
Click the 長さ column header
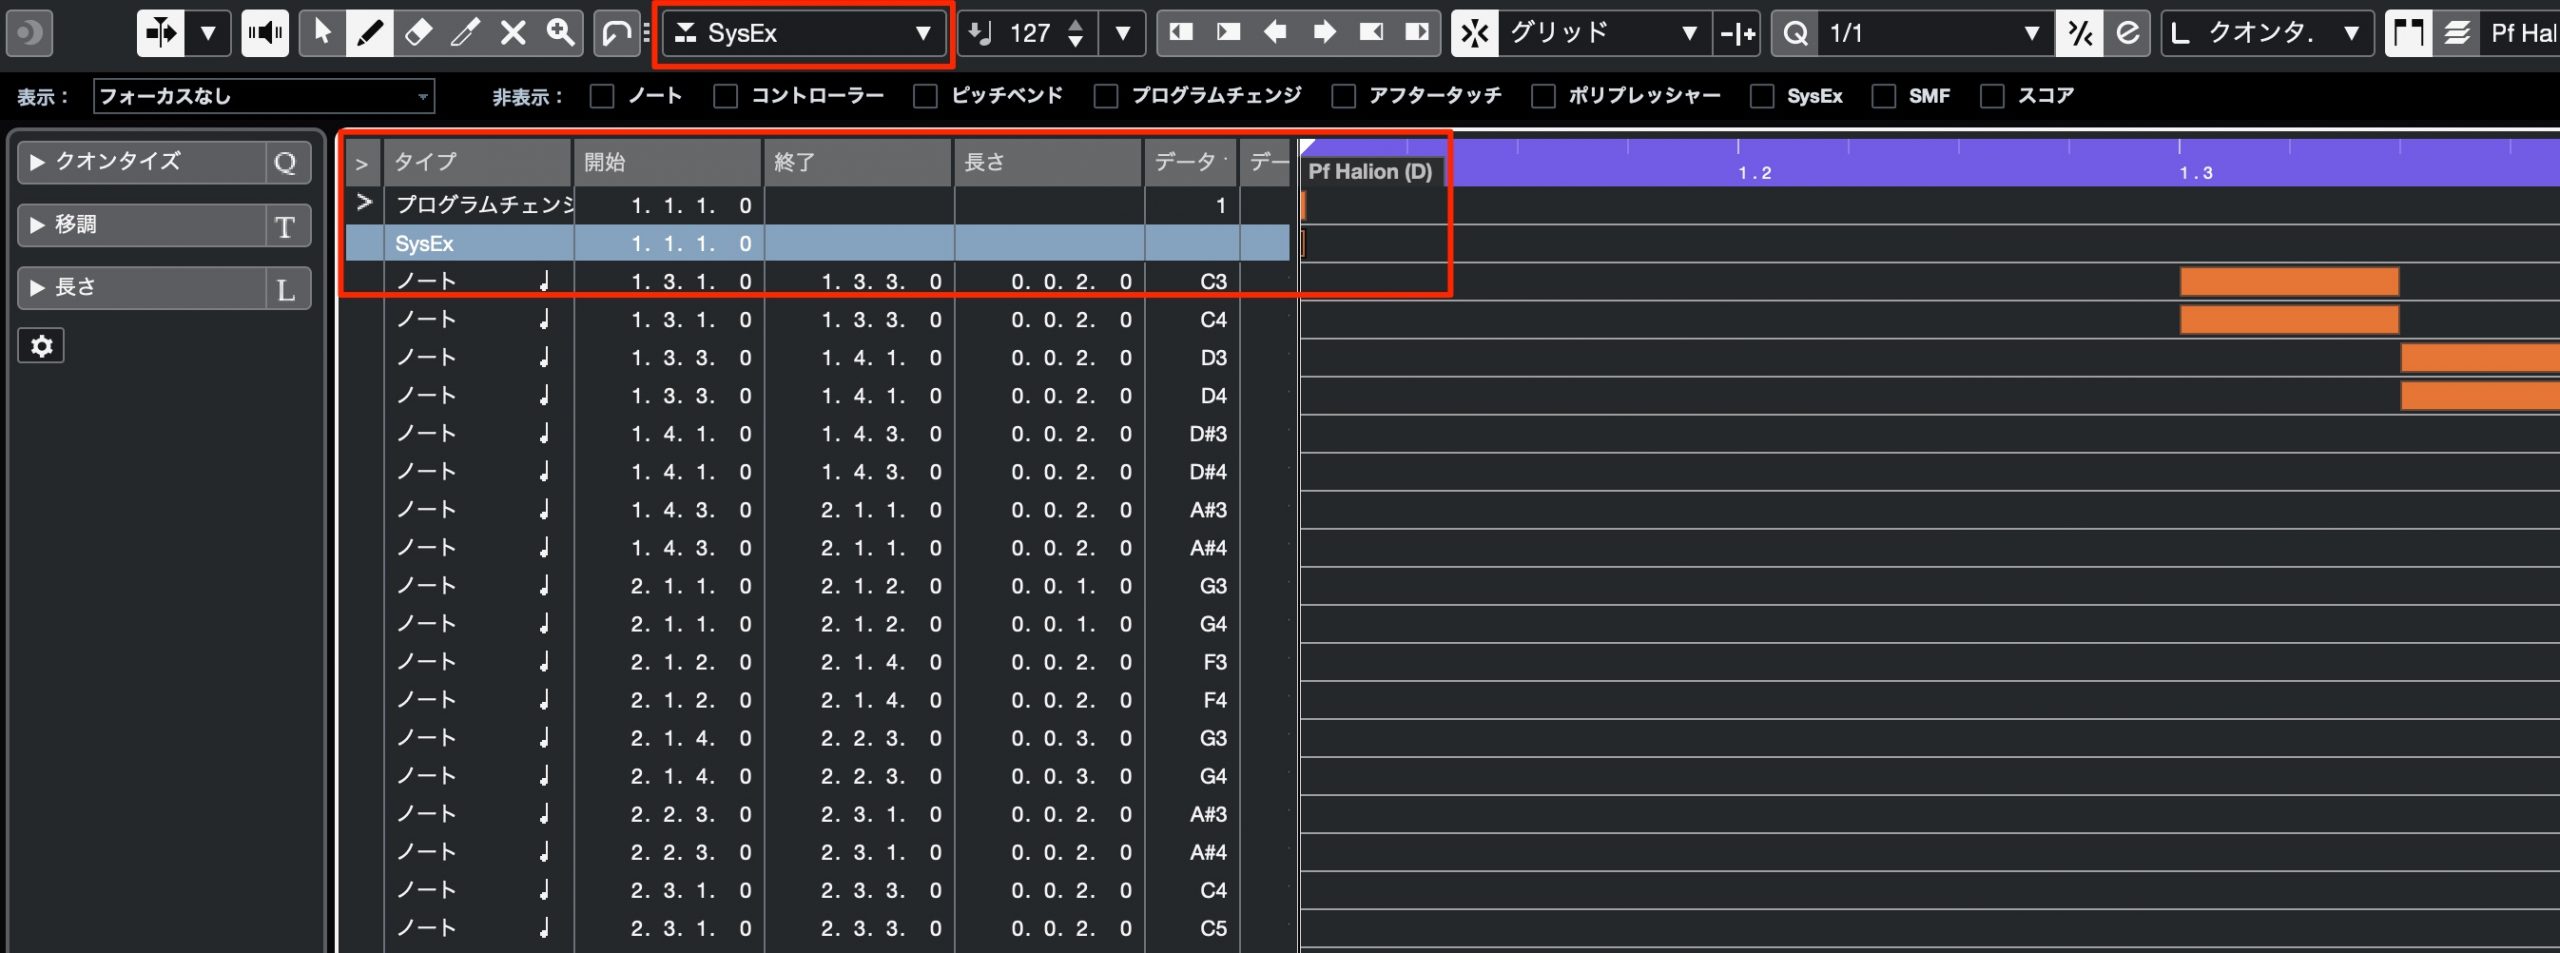pyautogui.click(x=1048, y=162)
